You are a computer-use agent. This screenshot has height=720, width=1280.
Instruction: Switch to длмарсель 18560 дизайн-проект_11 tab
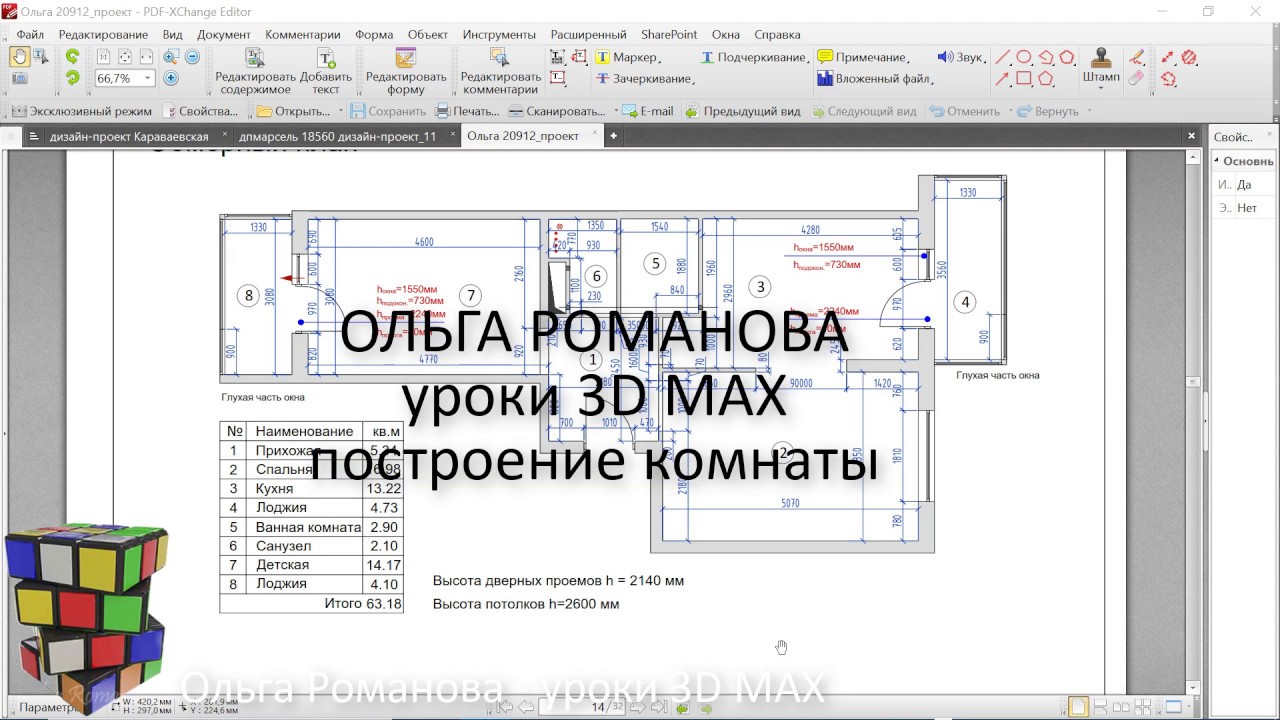point(338,136)
